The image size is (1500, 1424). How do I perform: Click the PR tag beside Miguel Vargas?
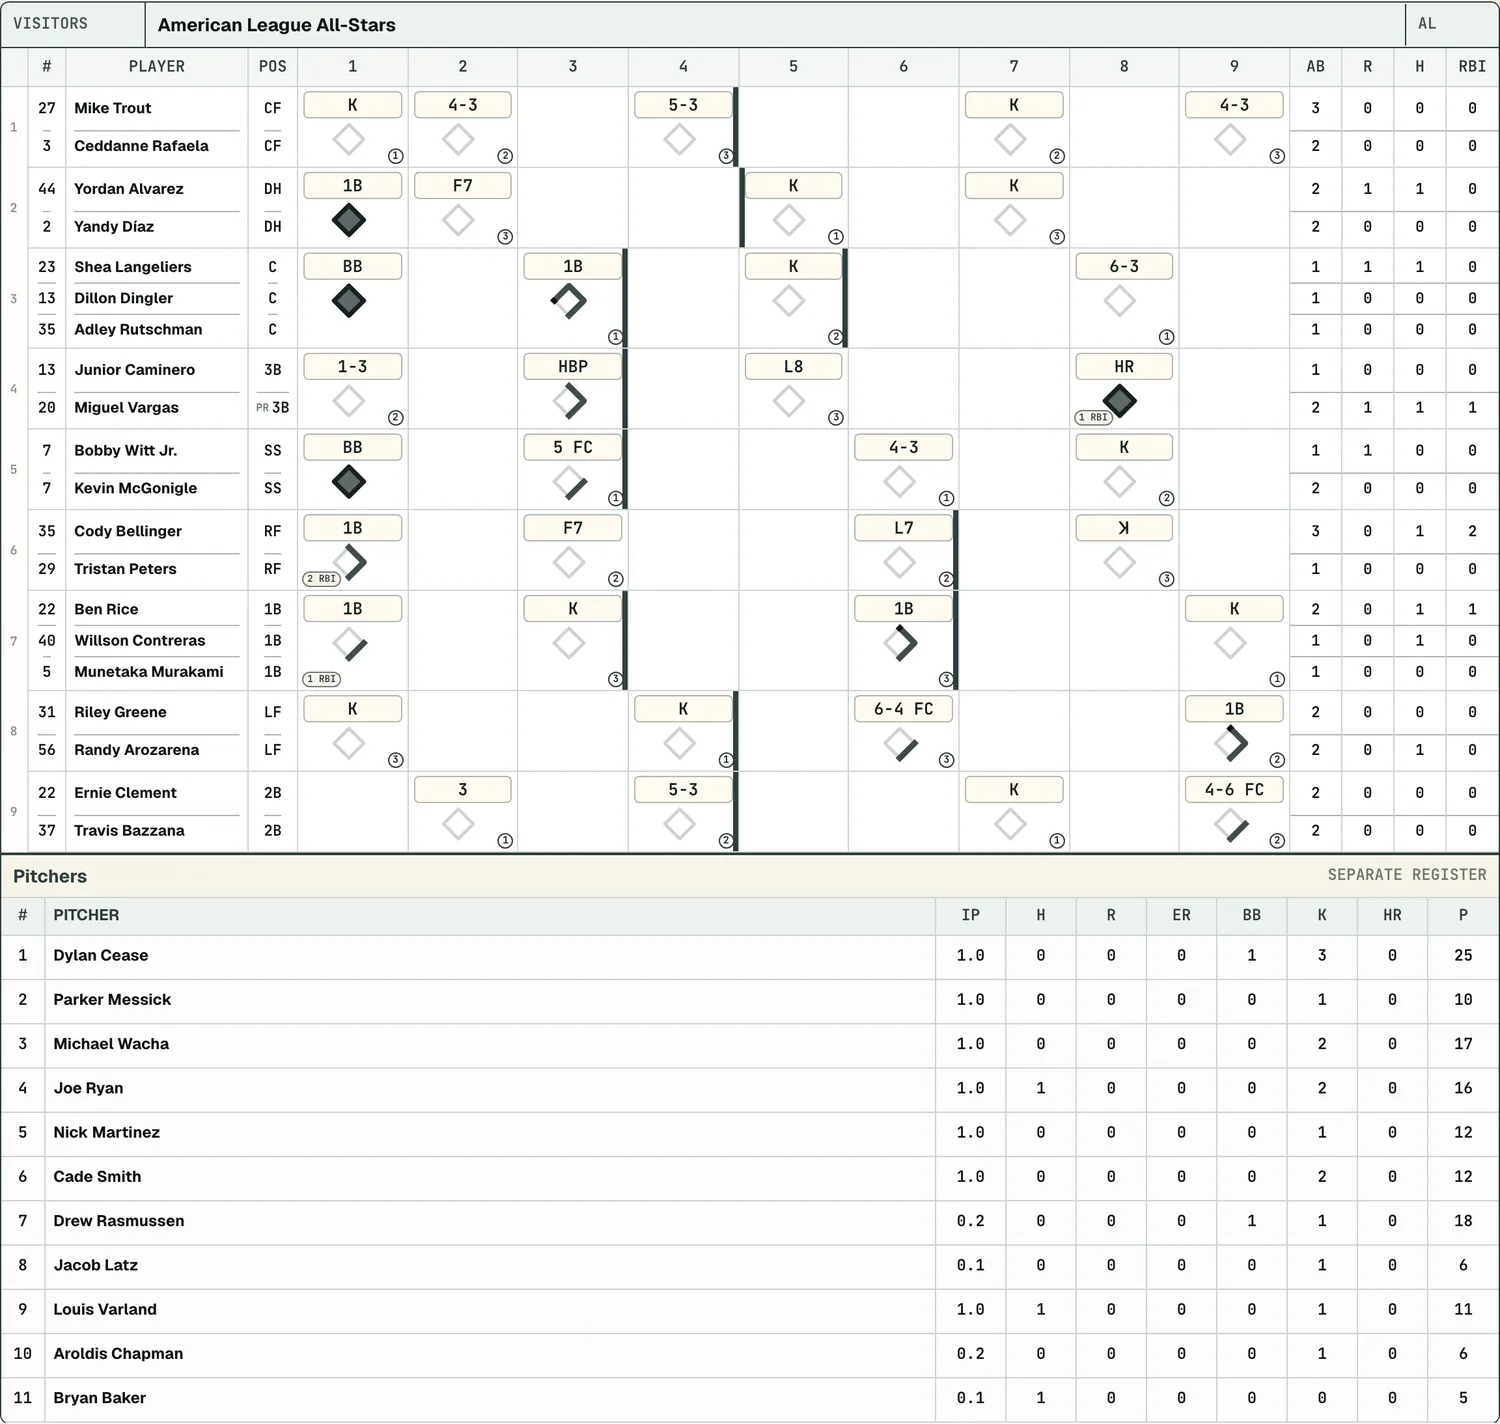click(x=262, y=408)
